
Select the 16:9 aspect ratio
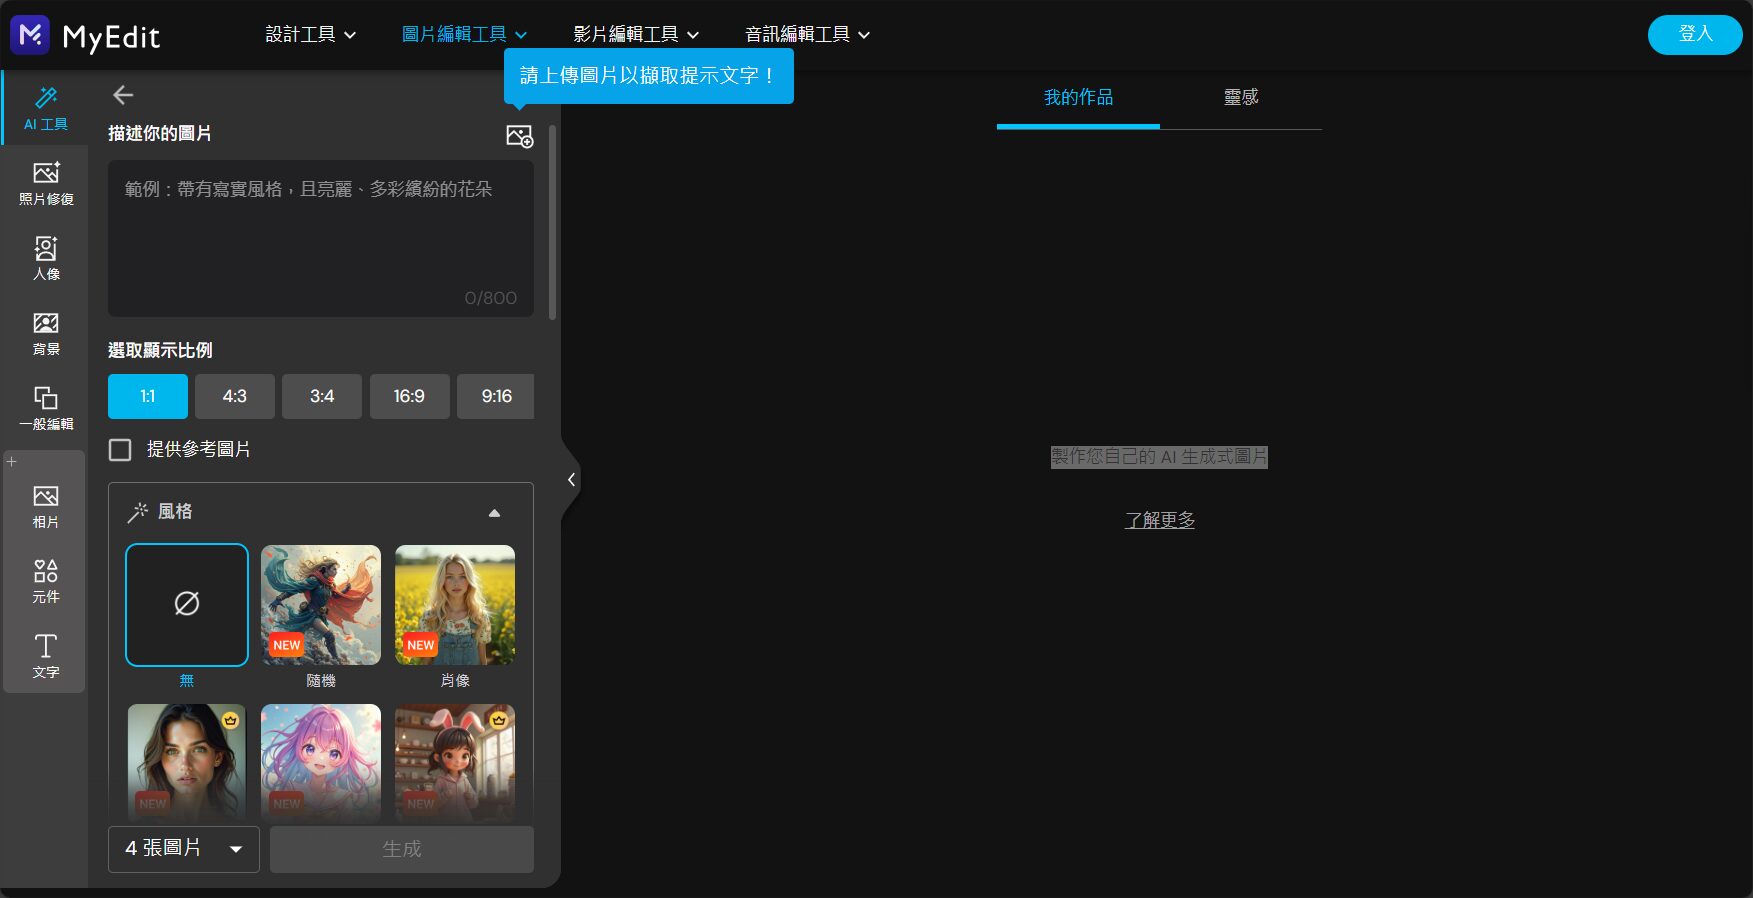409,396
